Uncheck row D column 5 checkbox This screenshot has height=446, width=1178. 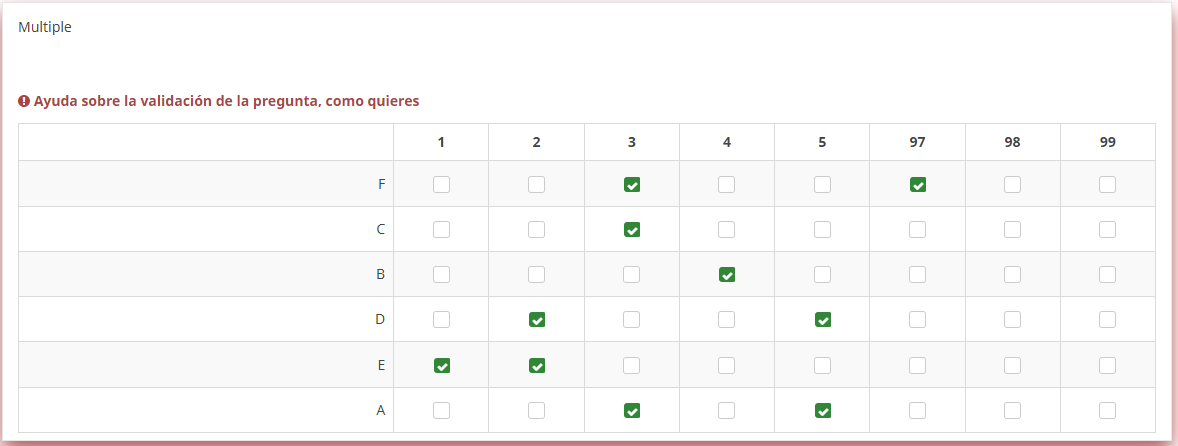(822, 320)
